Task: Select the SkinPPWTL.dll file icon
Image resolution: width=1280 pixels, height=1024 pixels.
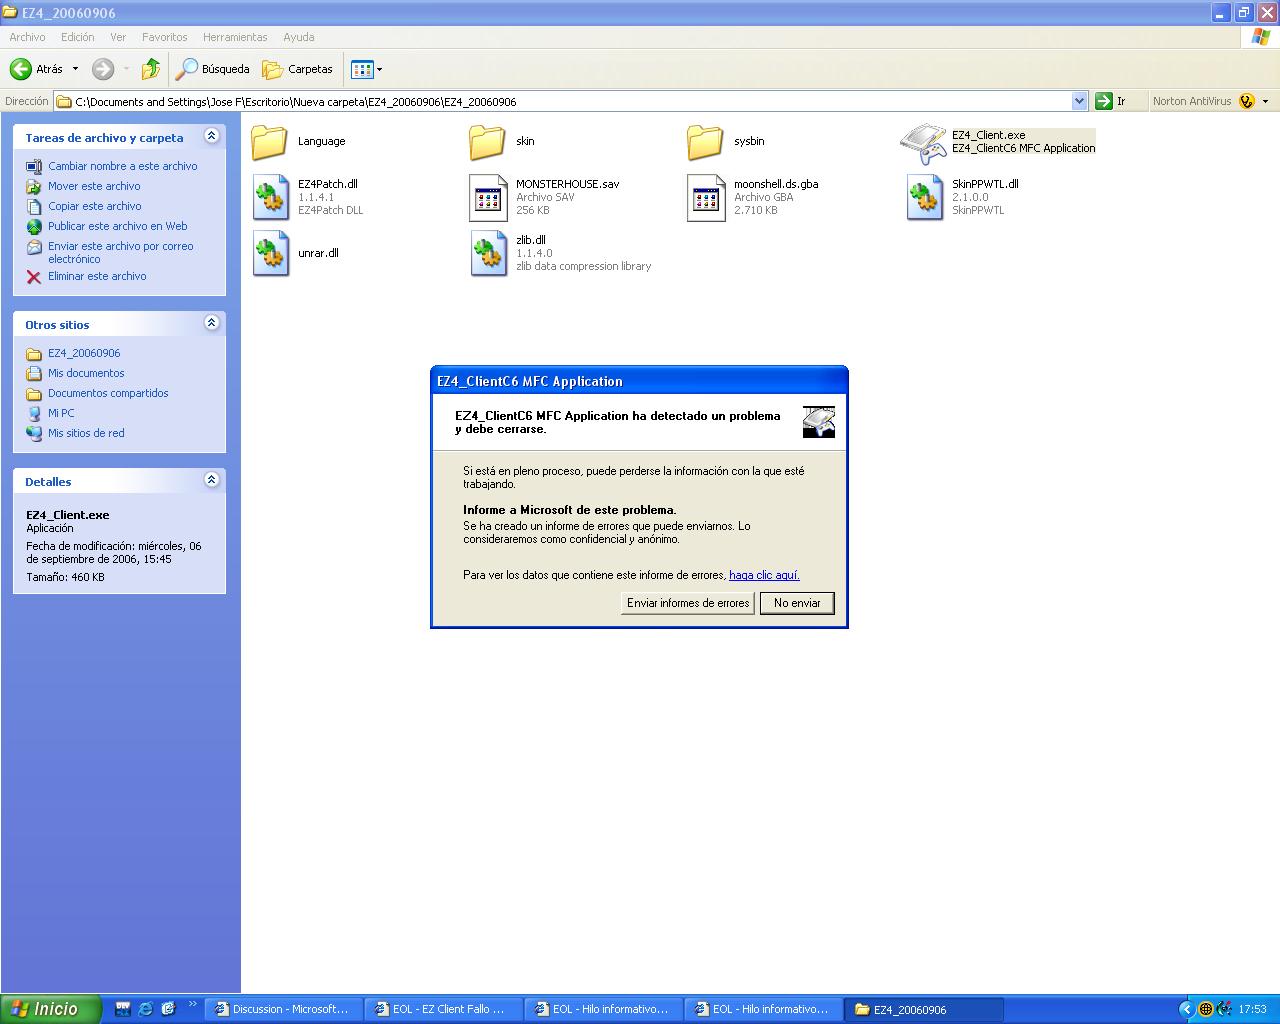Action: click(924, 197)
